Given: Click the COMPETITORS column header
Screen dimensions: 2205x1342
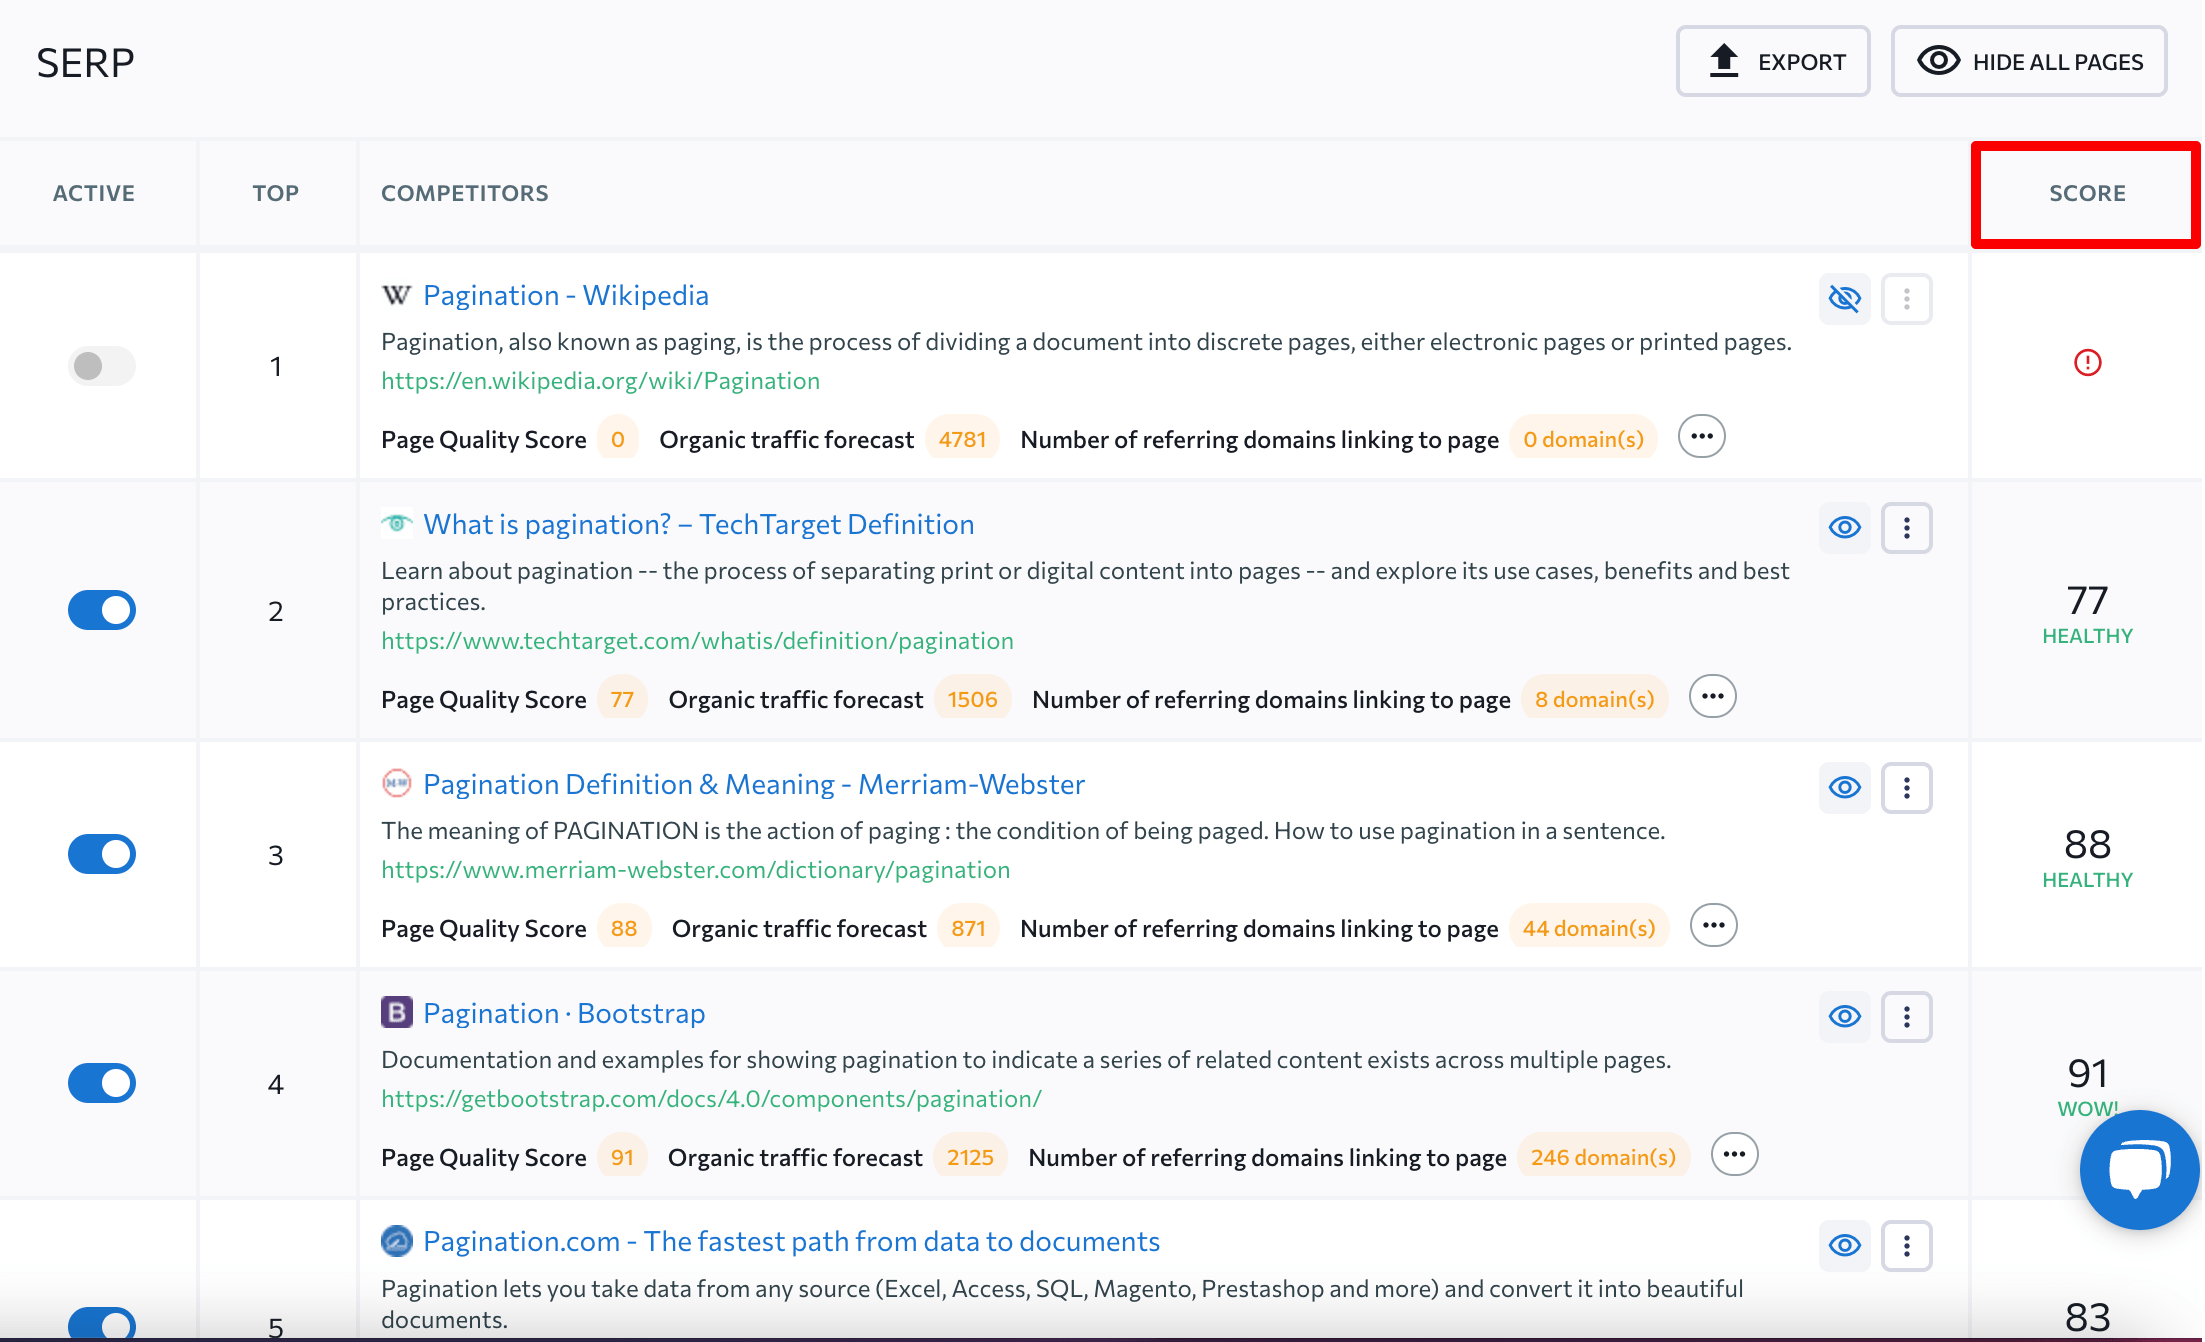Looking at the screenshot, I should [464, 193].
